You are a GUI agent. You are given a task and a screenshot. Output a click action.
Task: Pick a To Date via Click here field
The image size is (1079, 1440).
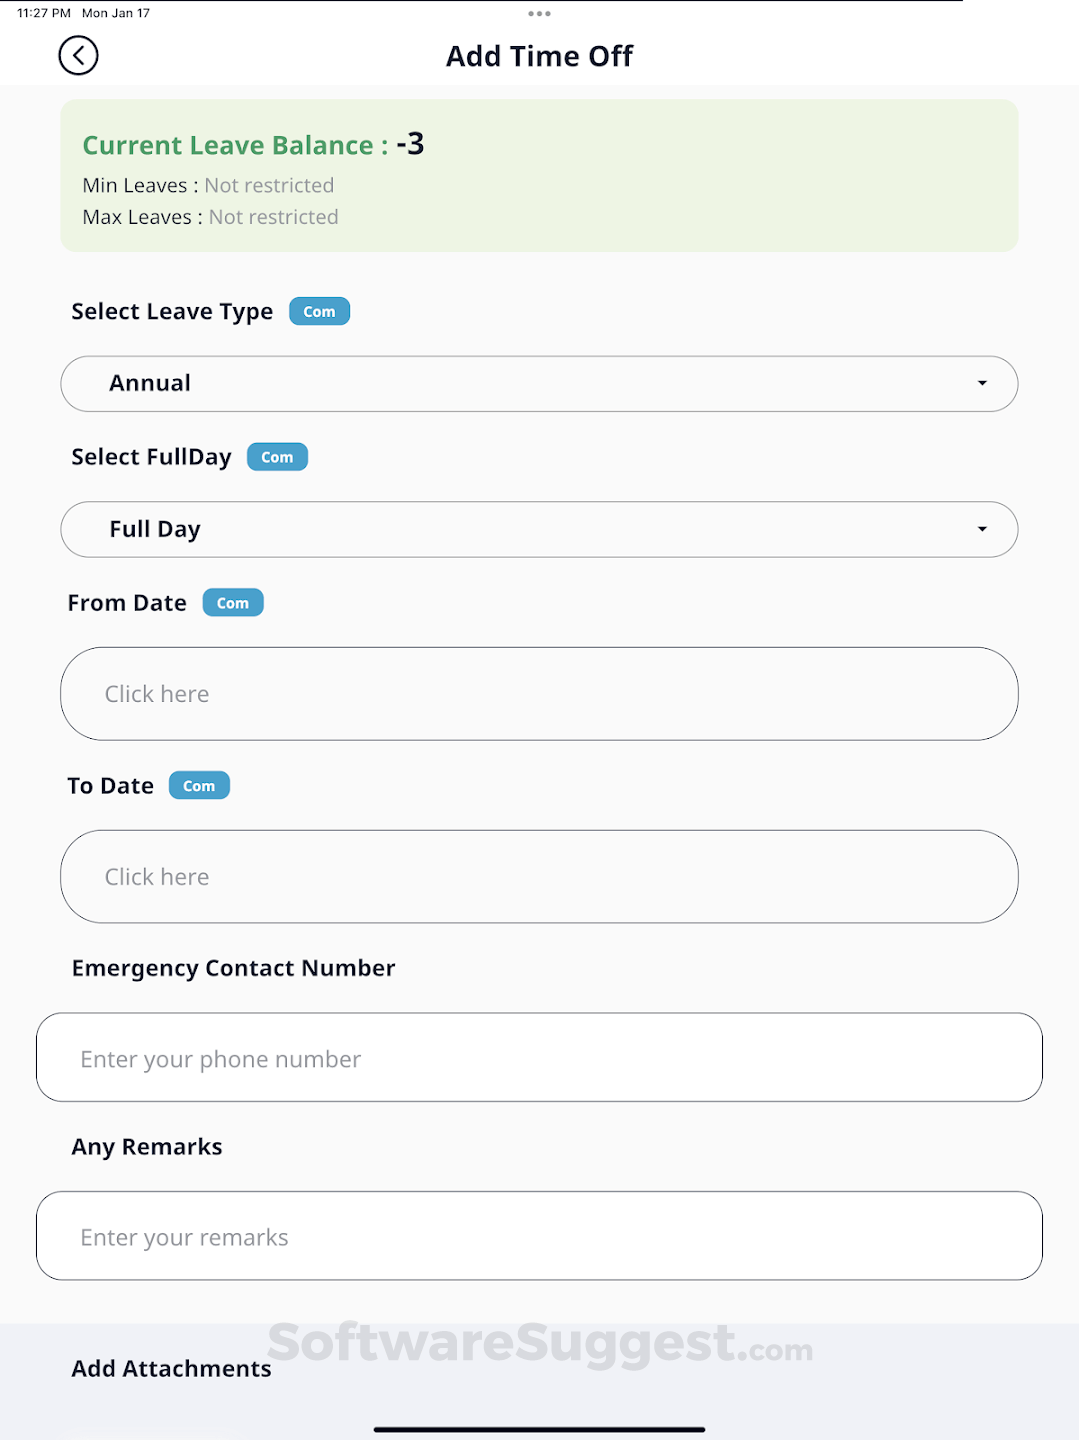coord(539,877)
